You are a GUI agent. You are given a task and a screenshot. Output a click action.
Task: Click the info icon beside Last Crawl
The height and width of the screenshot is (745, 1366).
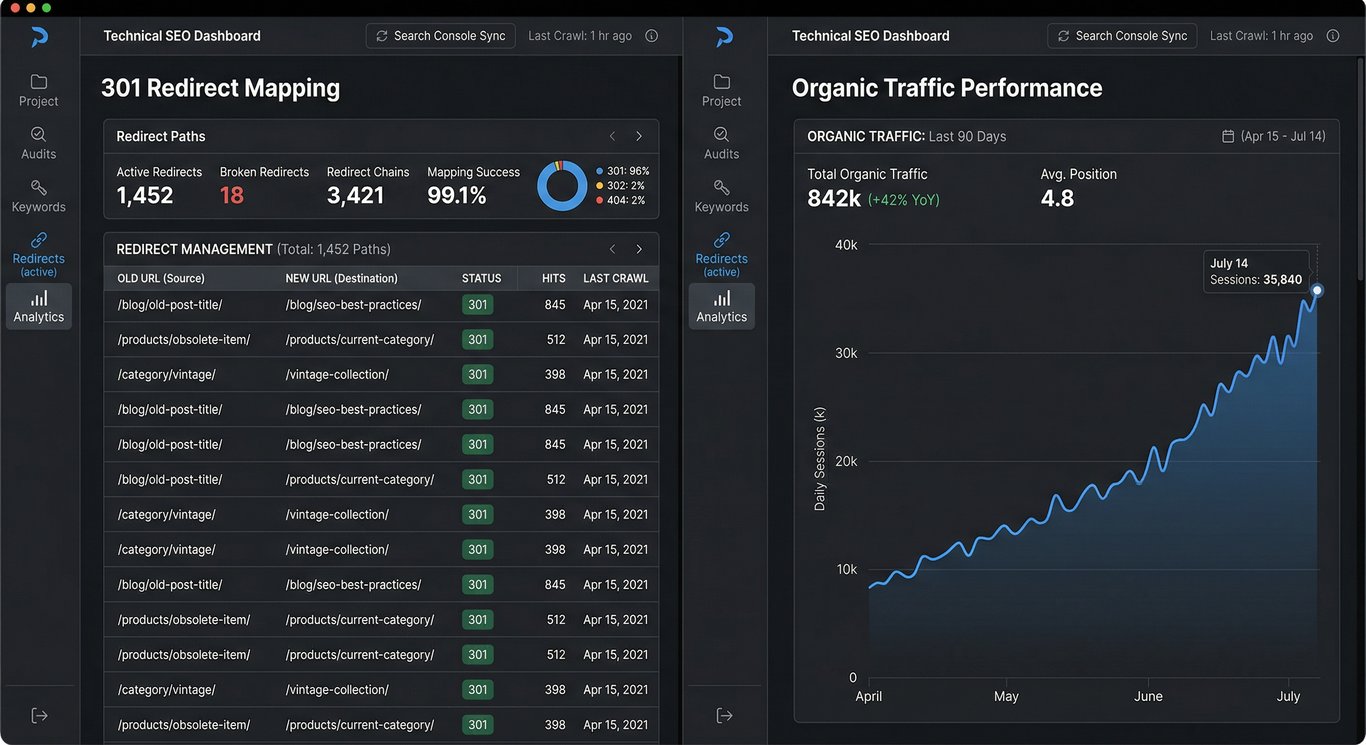click(652, 35)
